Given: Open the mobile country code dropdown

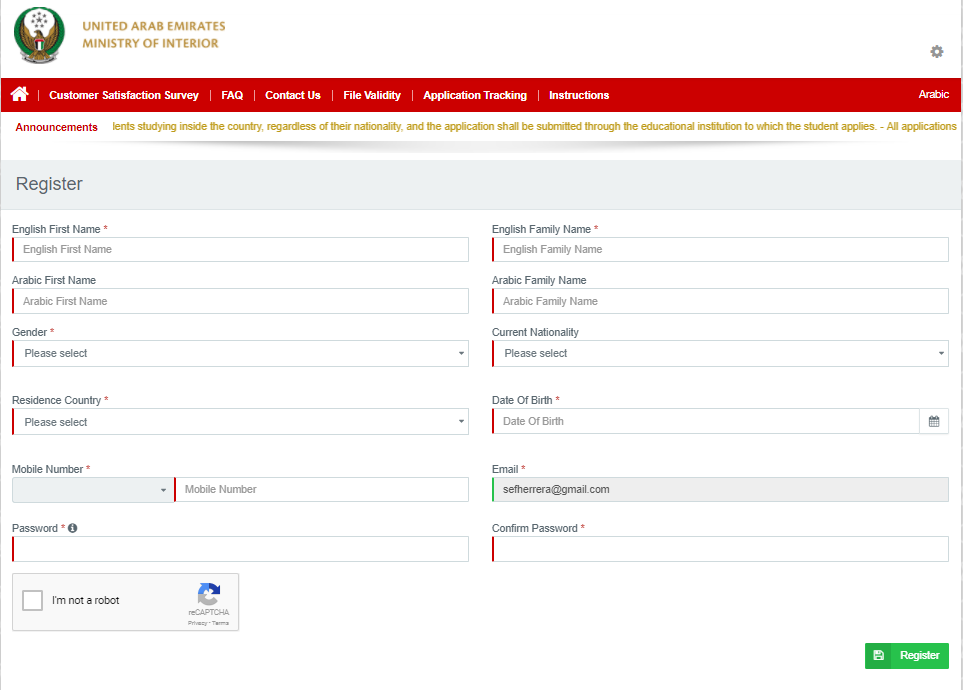Looking at the screenshot, I should [x=93, y=490].
